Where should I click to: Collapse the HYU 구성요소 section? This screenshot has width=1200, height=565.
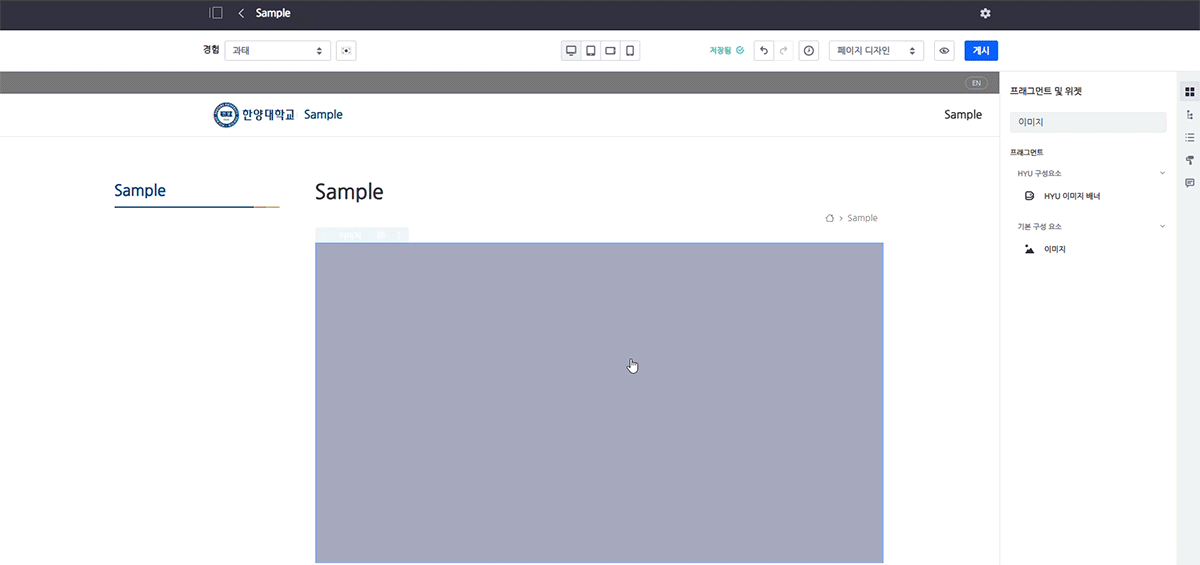click(x=1162, y=173)
